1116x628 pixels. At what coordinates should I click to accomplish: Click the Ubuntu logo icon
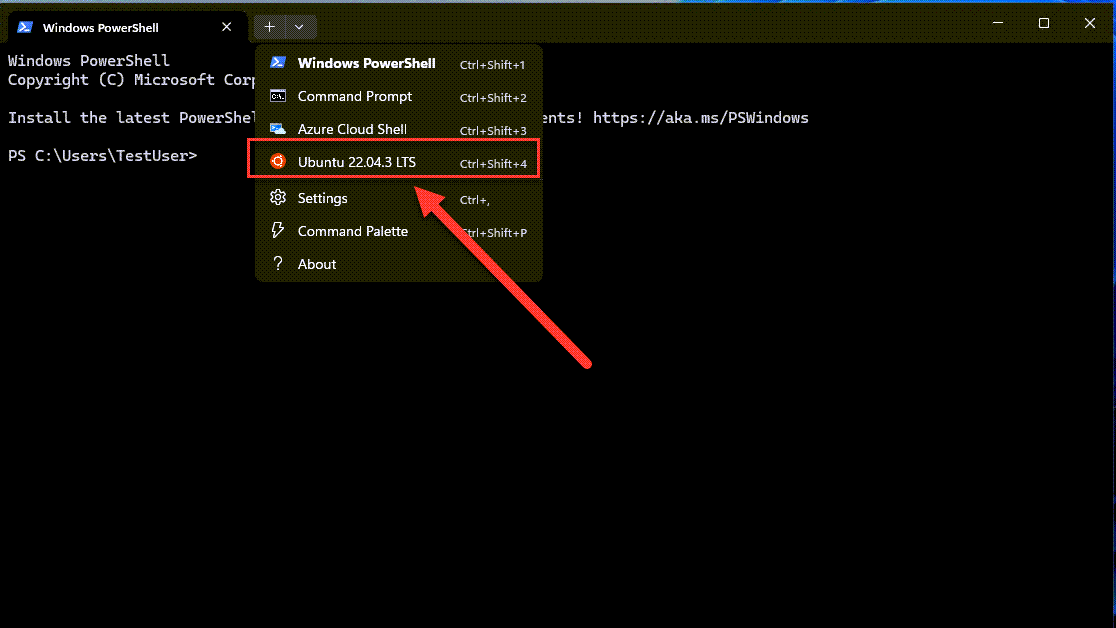278,162
